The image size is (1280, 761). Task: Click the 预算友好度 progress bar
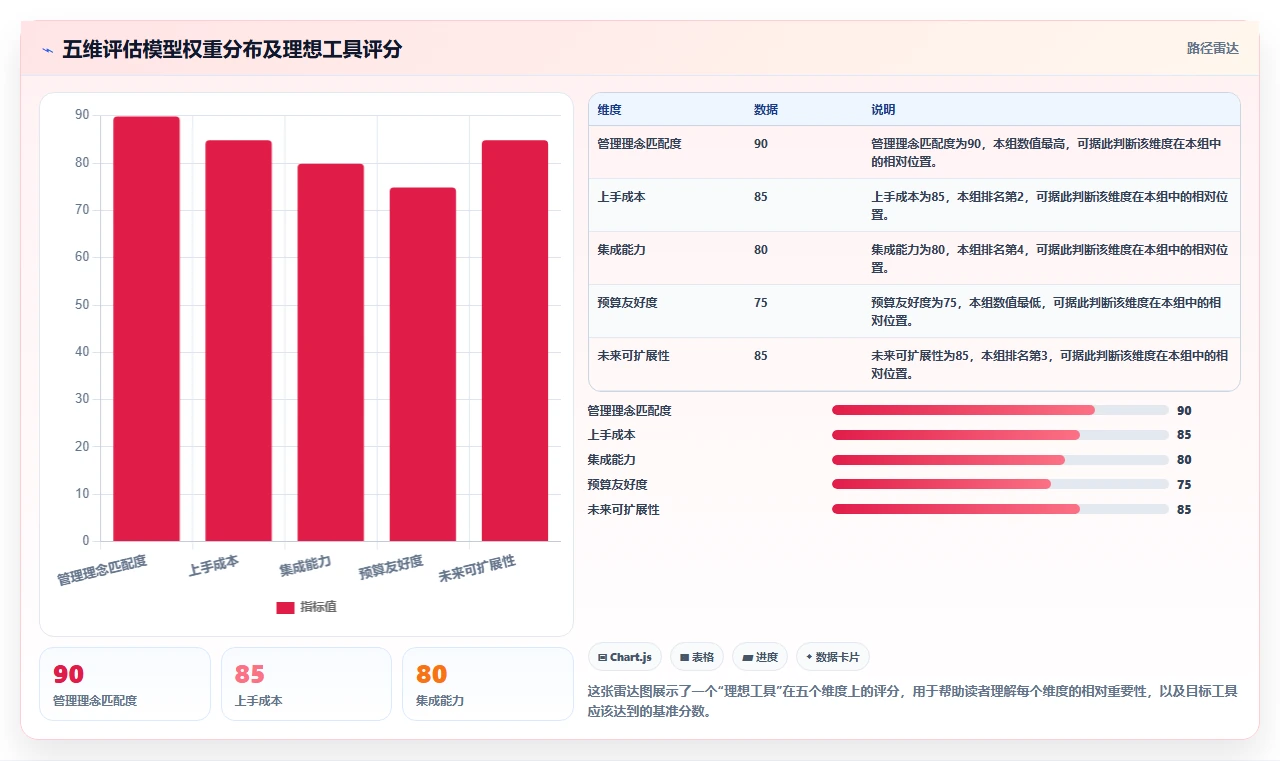tap(1000, 484)
